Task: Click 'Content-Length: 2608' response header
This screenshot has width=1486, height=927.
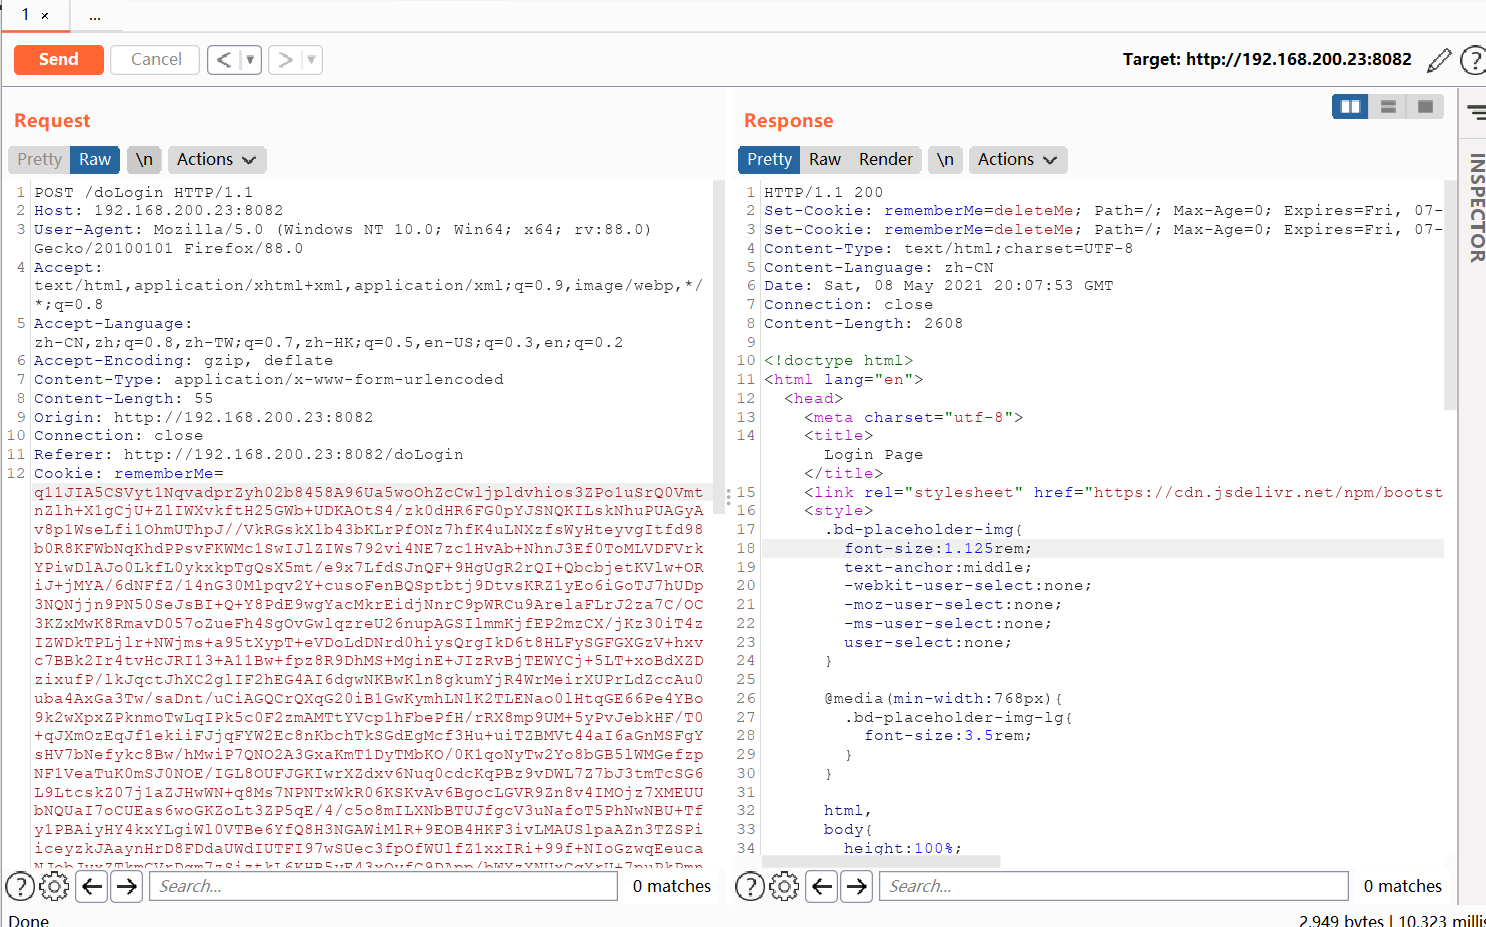Action: [x=863, y=323]
